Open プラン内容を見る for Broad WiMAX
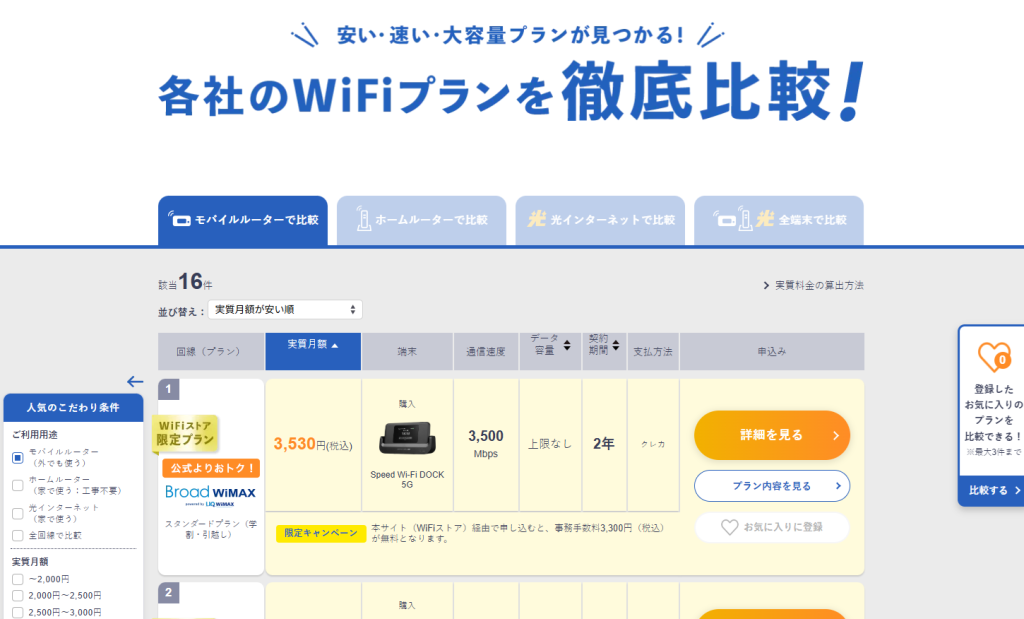This screenshot has width=1024, height=619. 771,486
